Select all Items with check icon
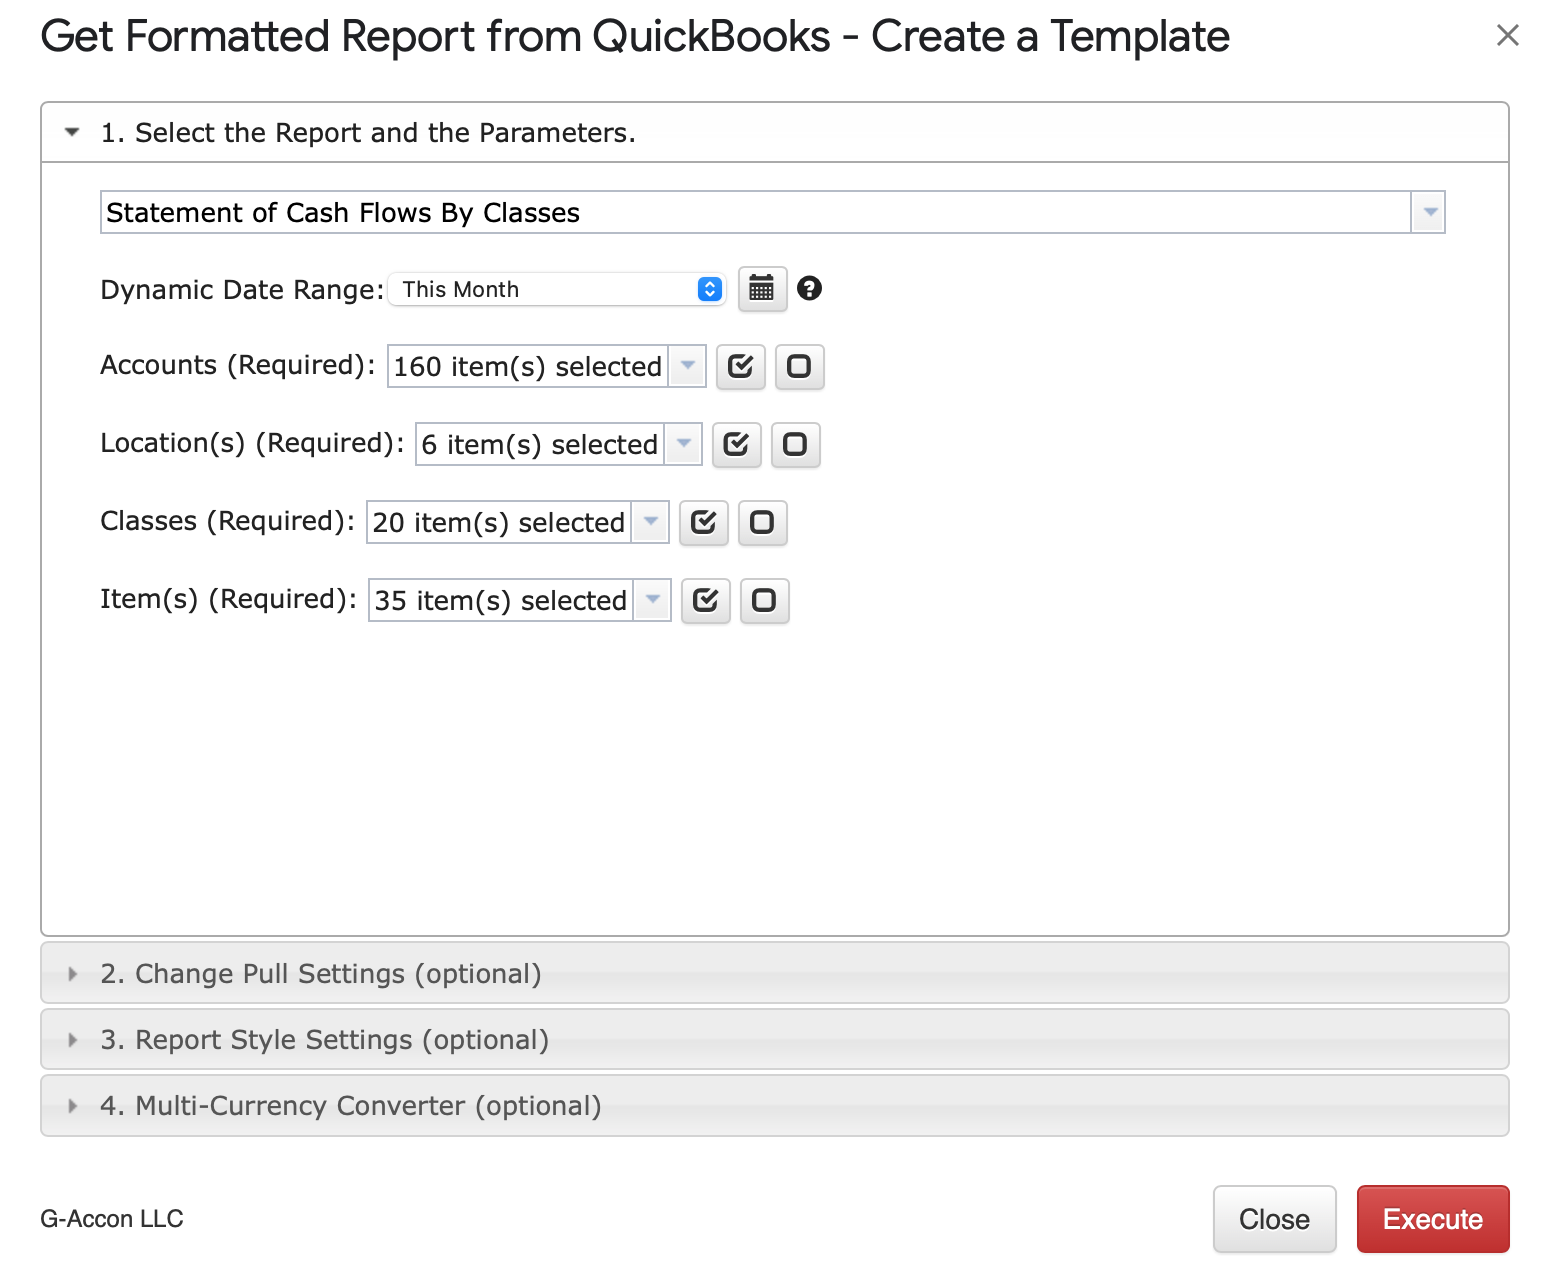This screenshot has width=1558, height=1286. click(x=705, y=600)
